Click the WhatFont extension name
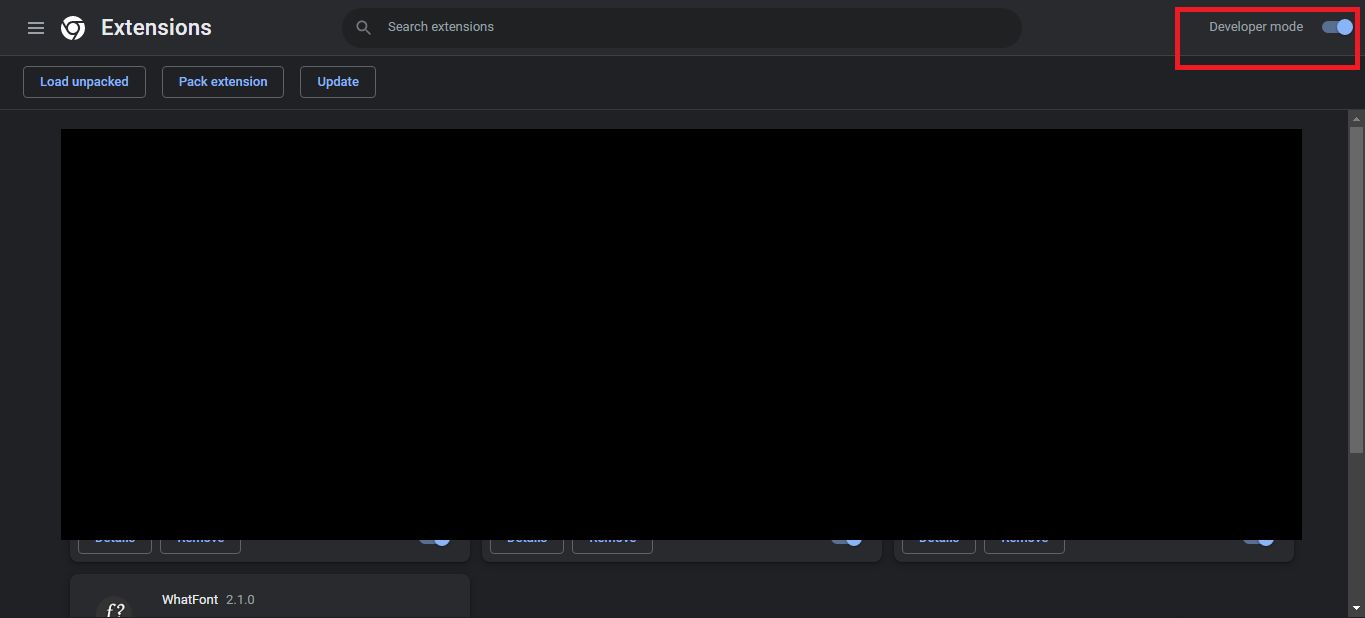 tap(190, 600)
